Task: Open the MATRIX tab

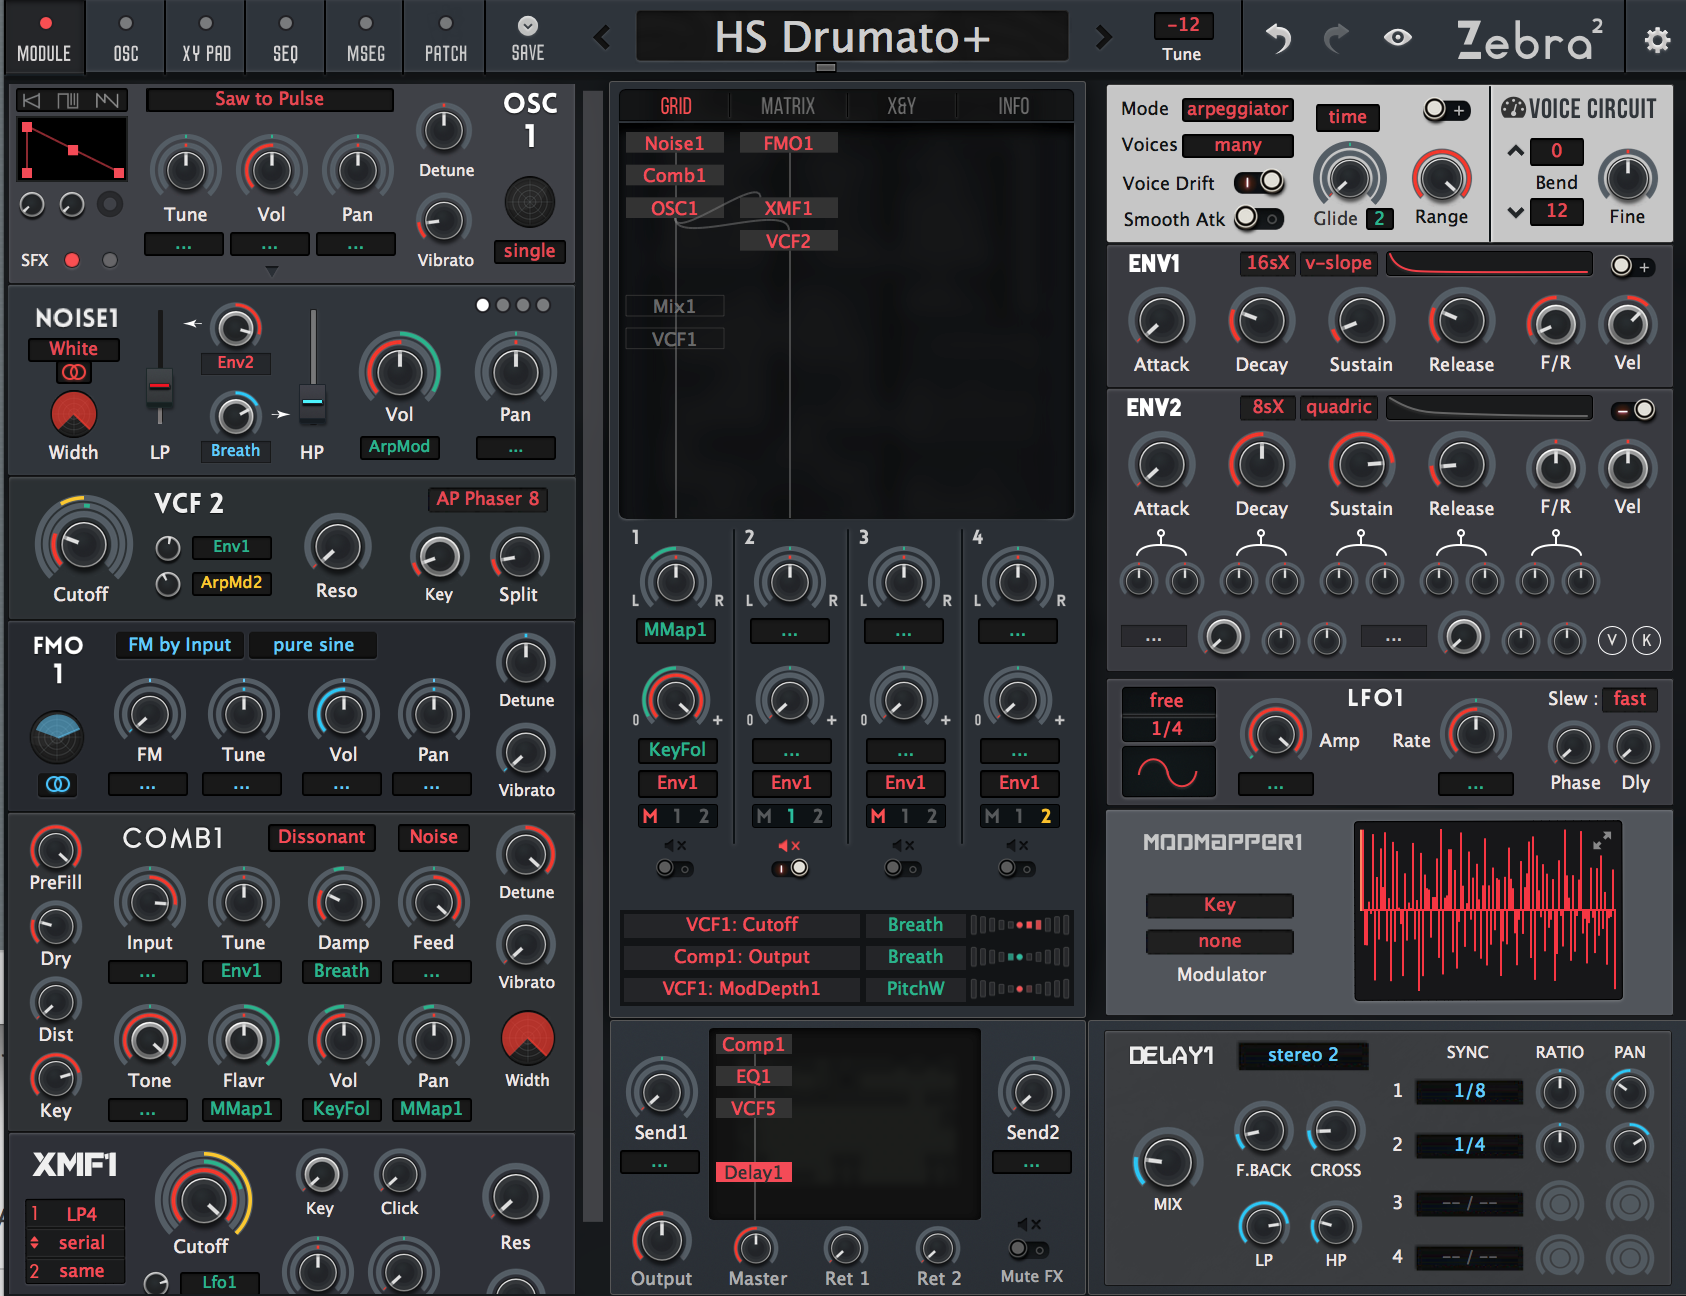Action: click(x=788, y=106)
